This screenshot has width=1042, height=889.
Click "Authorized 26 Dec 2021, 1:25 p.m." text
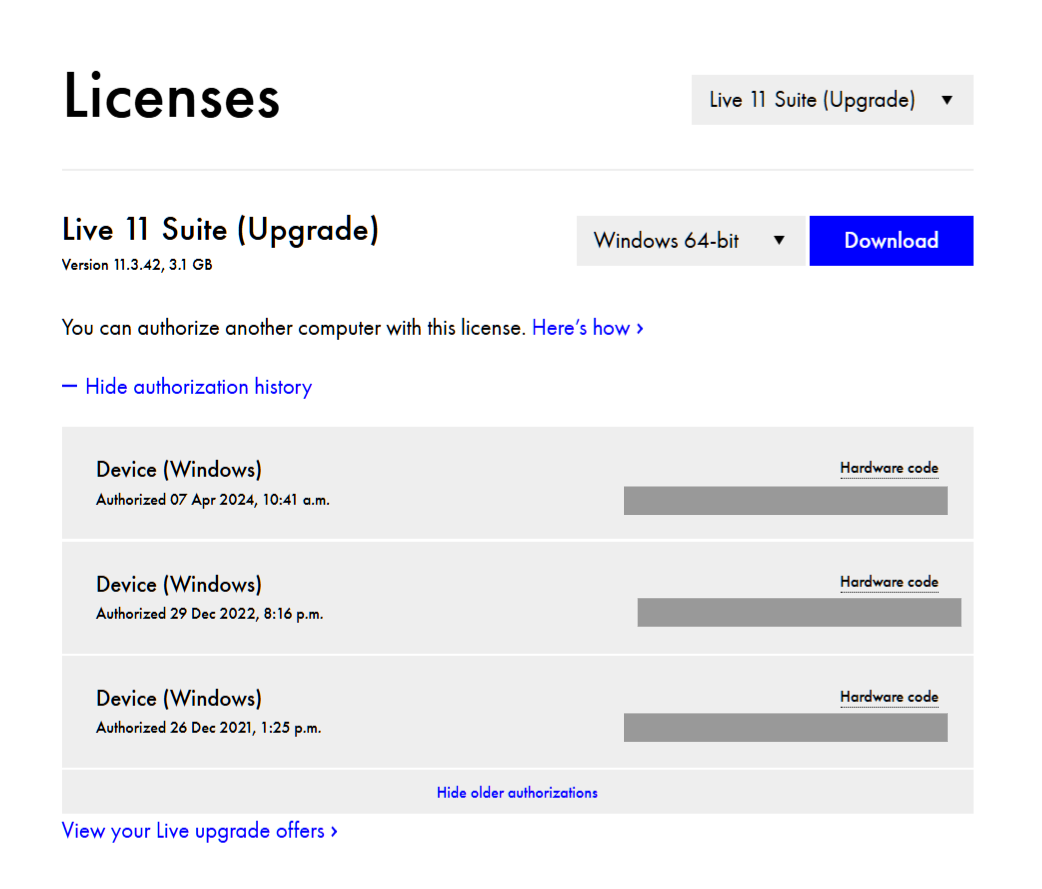(209, 728)
